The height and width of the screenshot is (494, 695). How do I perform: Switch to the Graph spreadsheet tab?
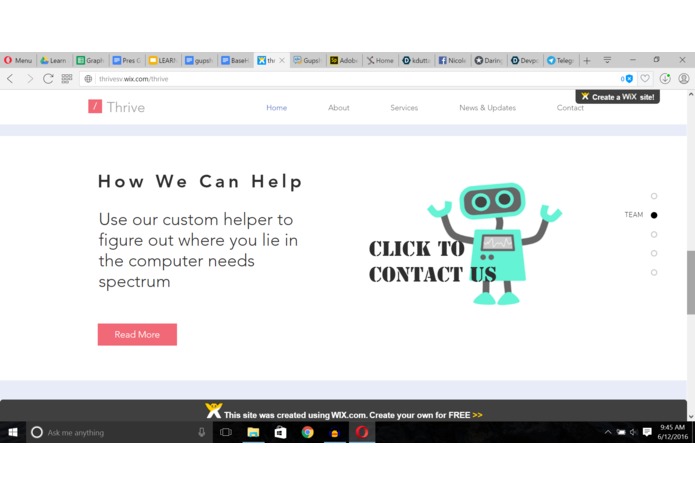[90, 60]
